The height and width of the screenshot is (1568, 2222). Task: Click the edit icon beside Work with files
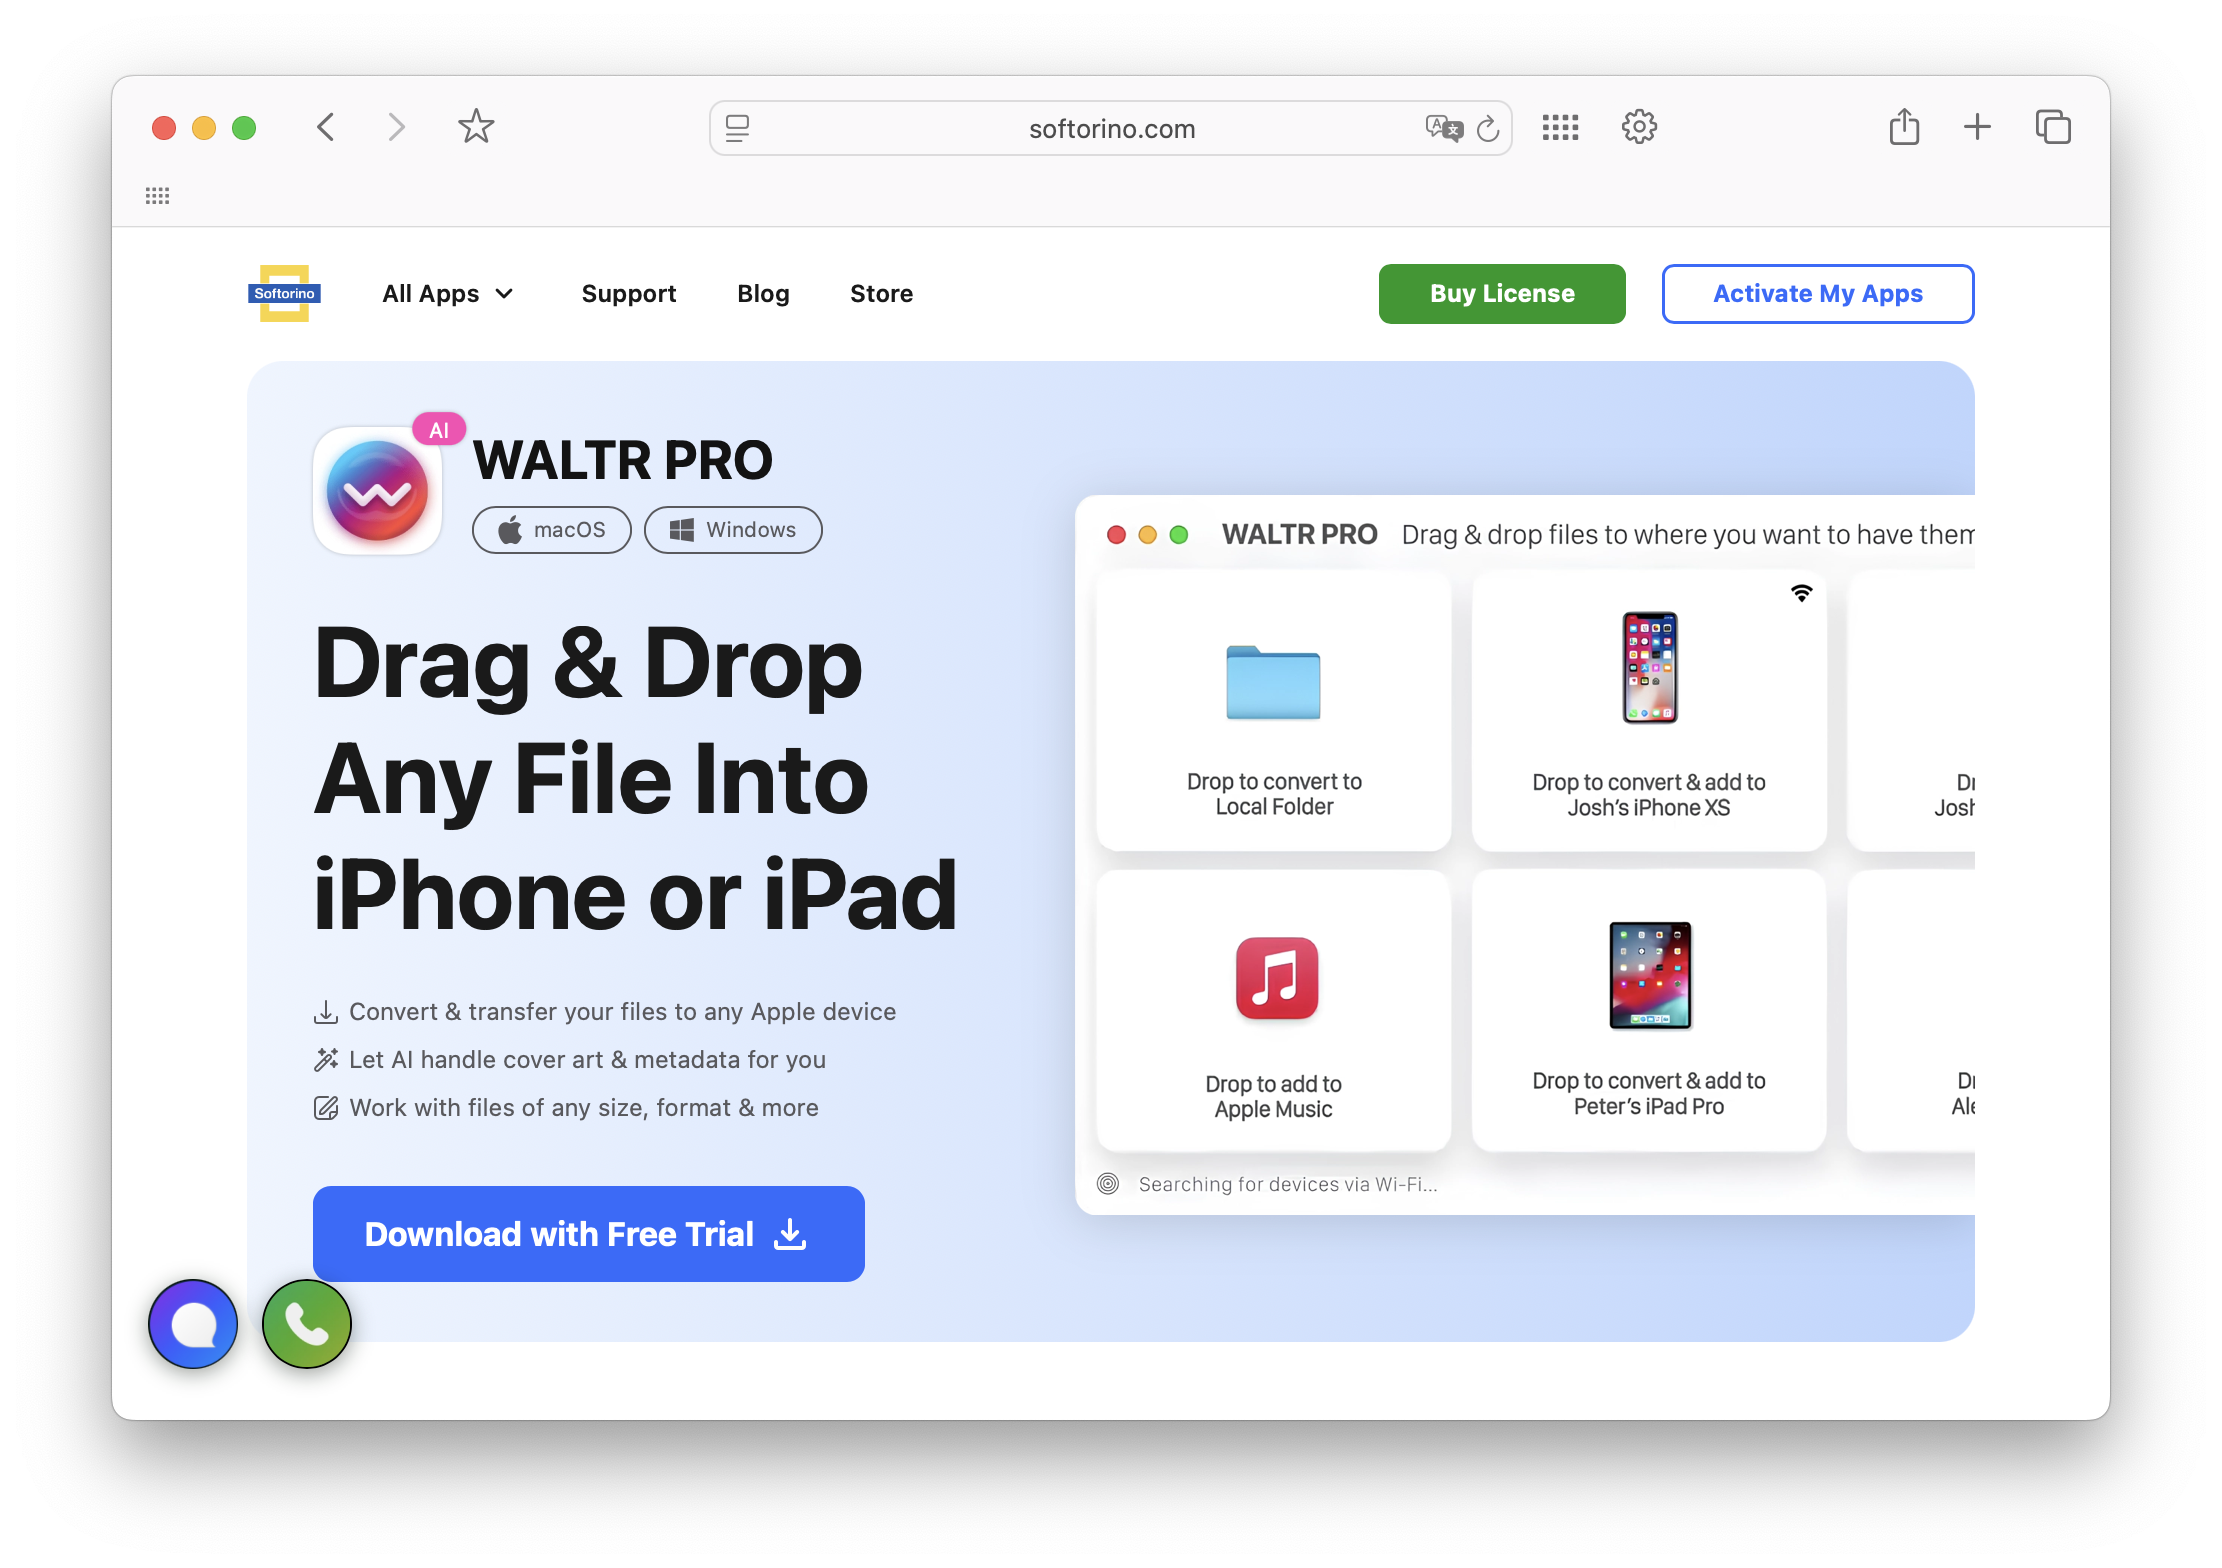[x=326, y=1108]
